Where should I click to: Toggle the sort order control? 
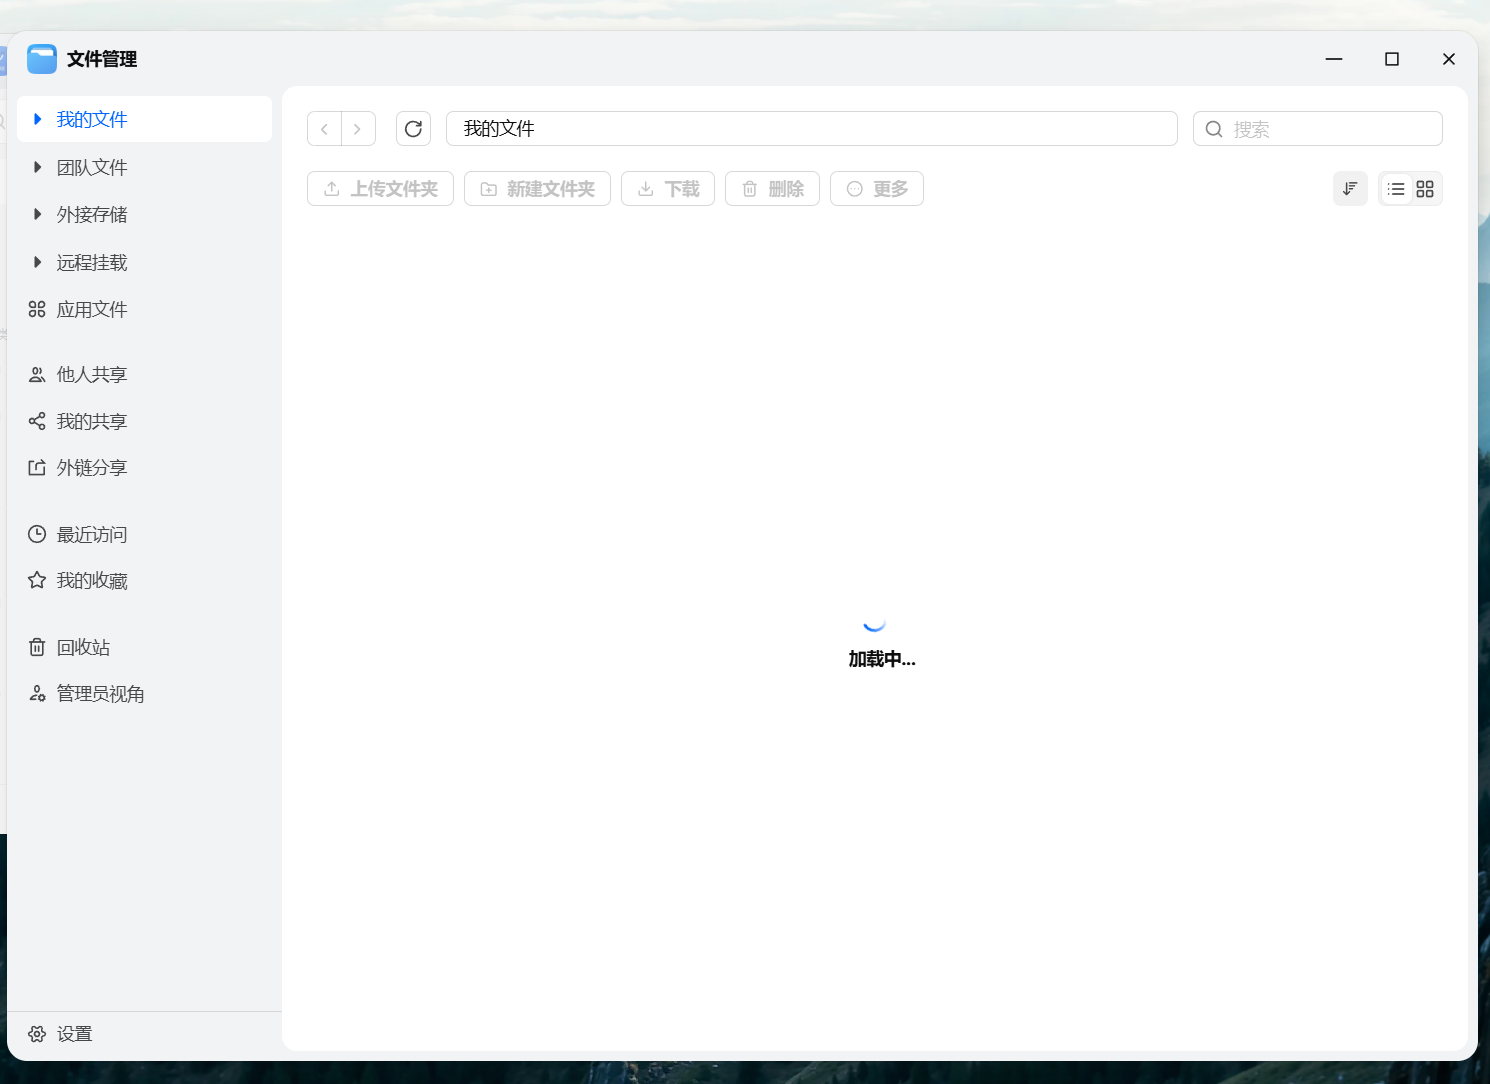1350,188
